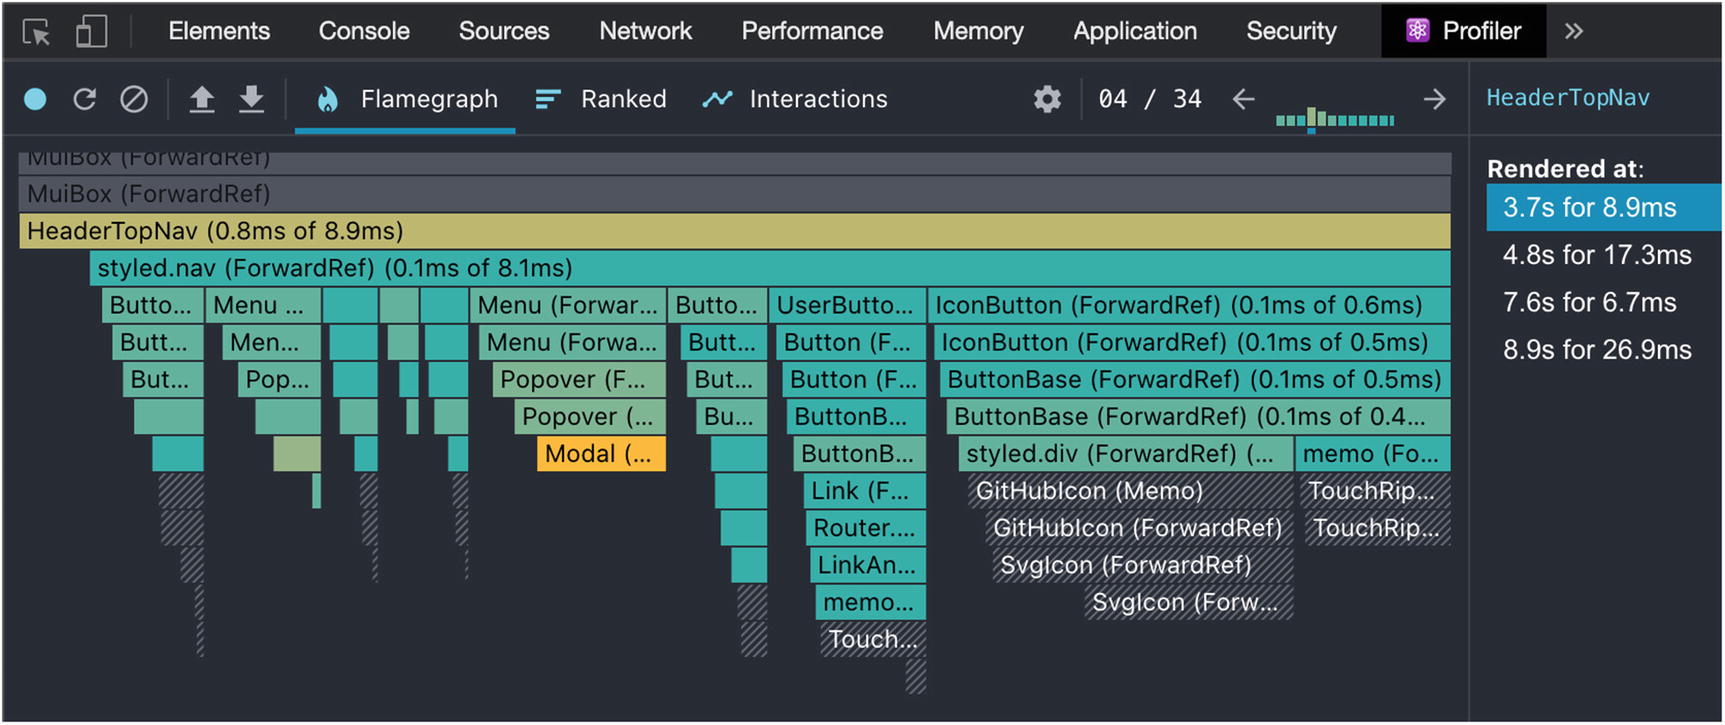This screenshot has height=725, width=1725.
Task: Open the Interactions tab
Action: coord(795,99)
